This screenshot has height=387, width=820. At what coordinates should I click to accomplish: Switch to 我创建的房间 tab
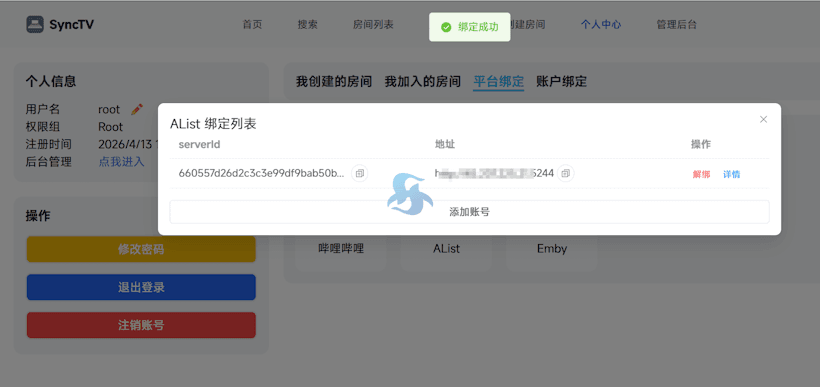(x=334, y=82)
